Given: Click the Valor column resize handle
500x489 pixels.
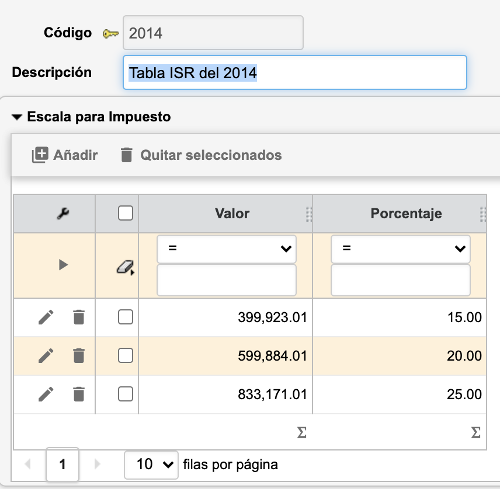Looking at the screenshot, I should coord(309,214).
